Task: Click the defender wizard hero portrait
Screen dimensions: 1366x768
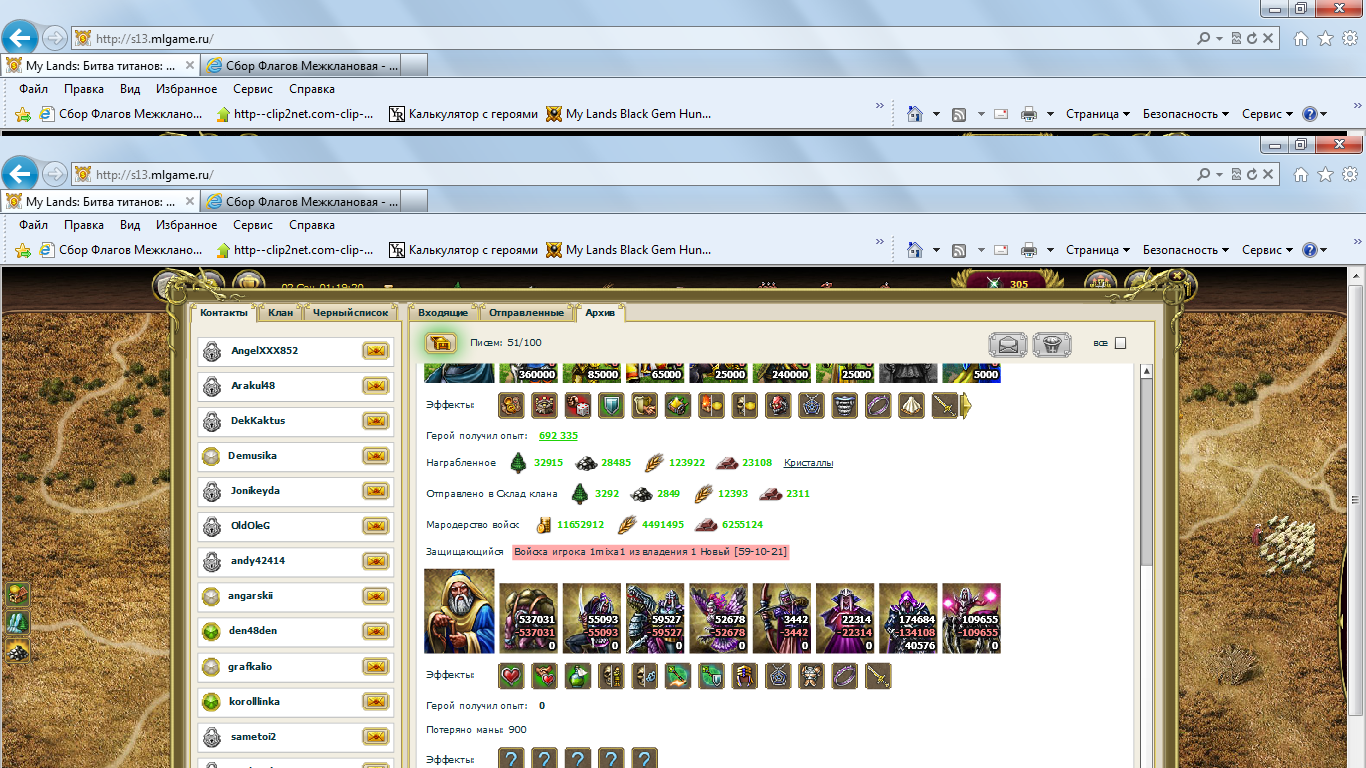Action: point(459,611)
